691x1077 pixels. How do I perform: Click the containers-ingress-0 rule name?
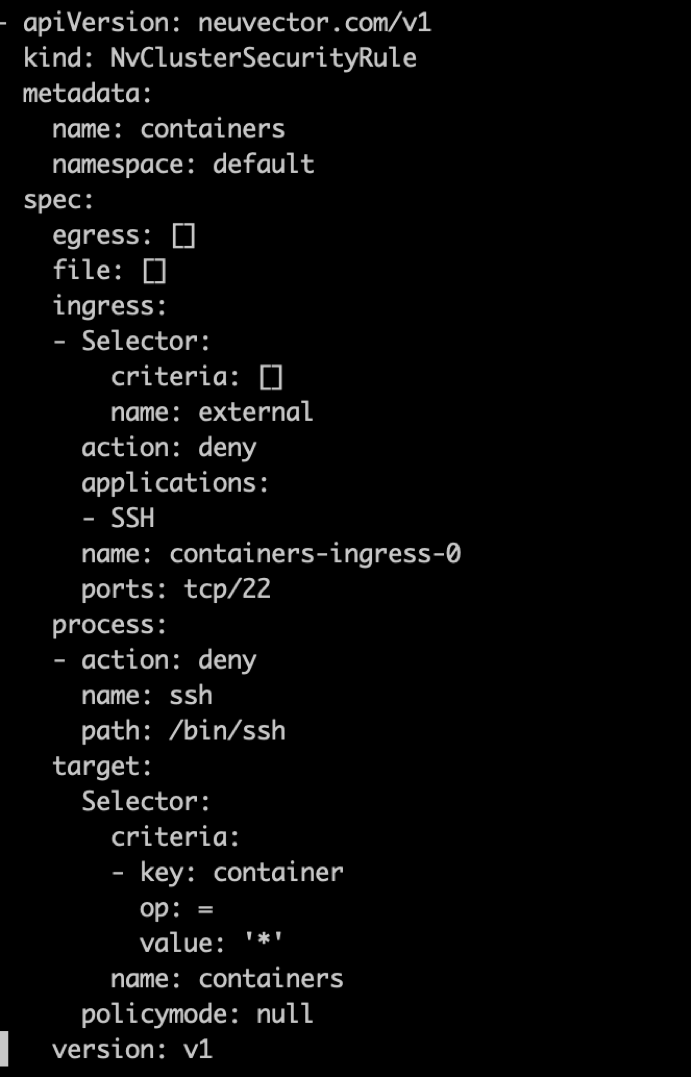click(x=314, y=553)
